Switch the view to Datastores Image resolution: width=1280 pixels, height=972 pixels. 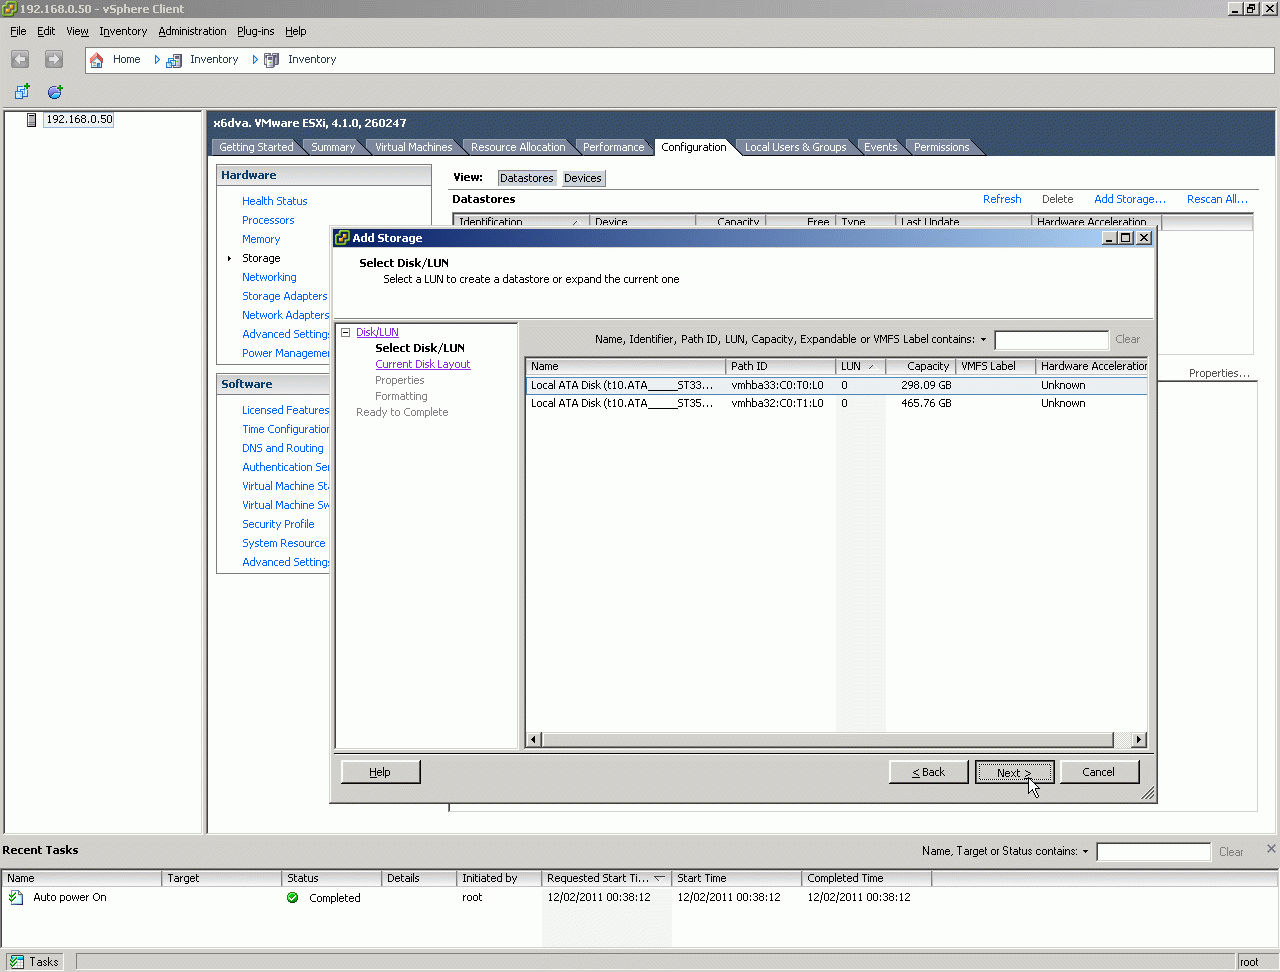[527, 178]
